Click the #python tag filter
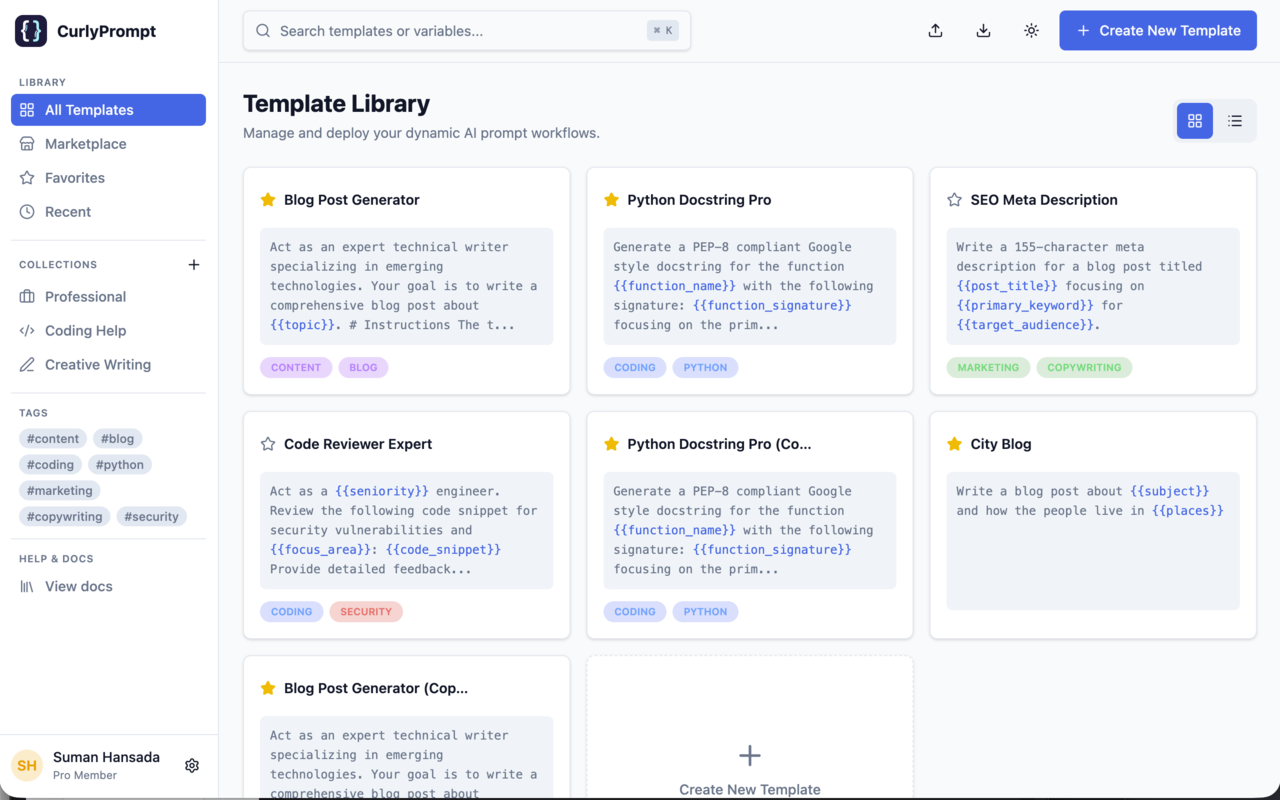This screenshot has height=800, width=1280. pyautogui.click(x=119, y=464)
